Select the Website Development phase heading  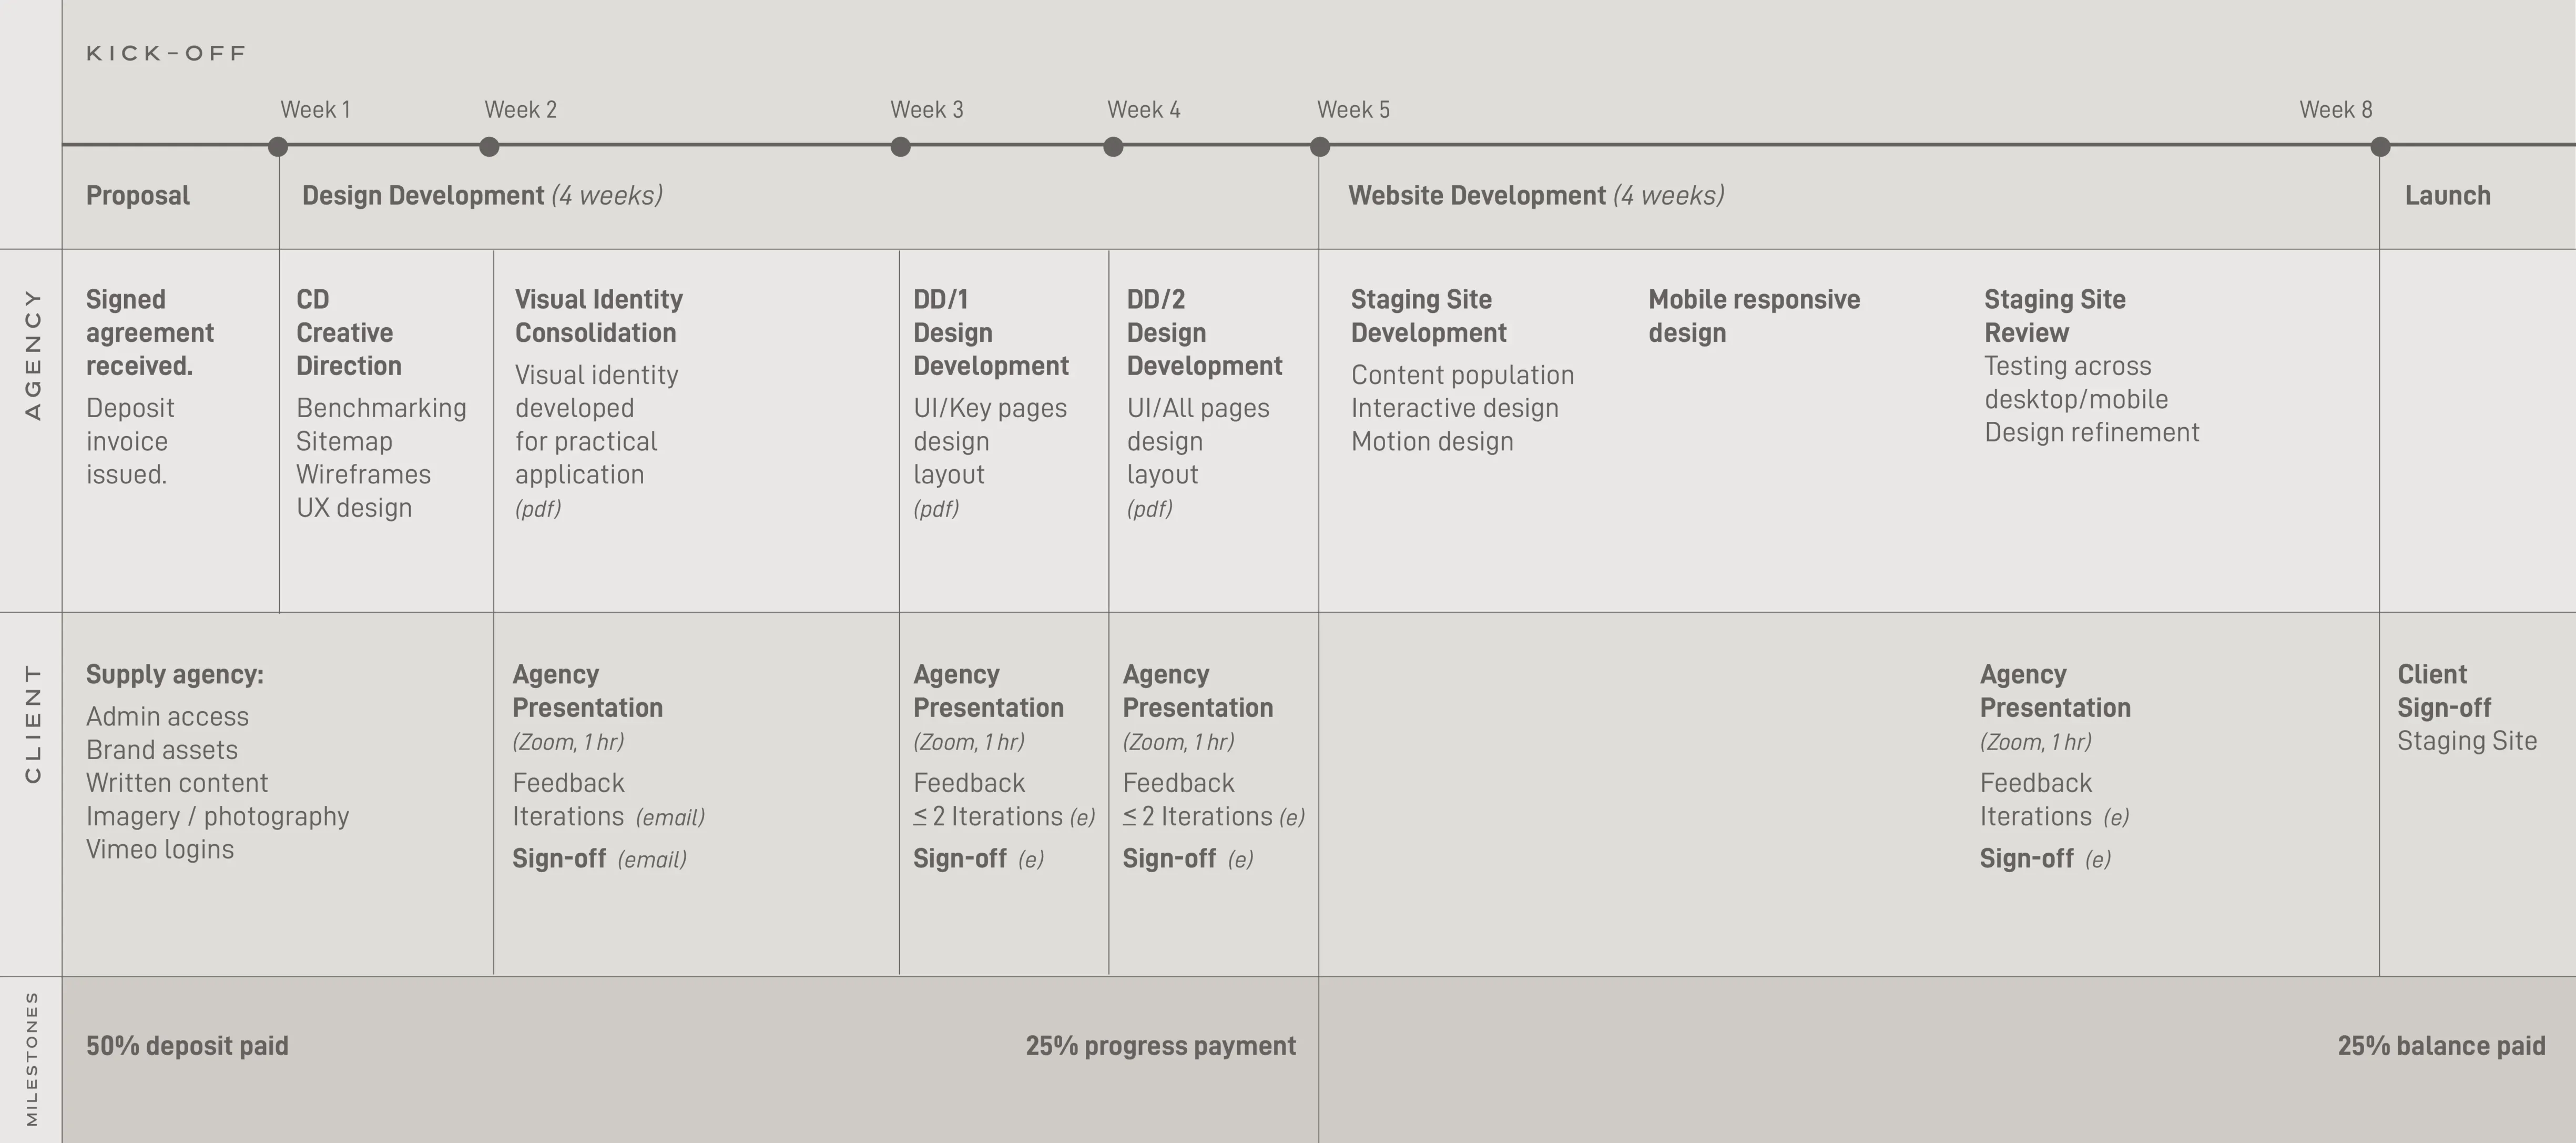click(1536, 195)
